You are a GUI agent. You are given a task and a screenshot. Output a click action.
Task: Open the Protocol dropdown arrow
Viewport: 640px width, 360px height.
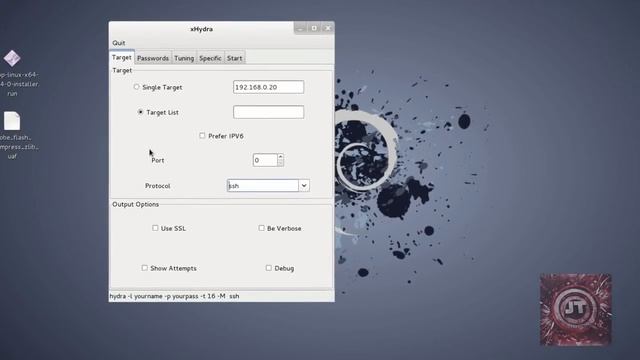point(304,186)
